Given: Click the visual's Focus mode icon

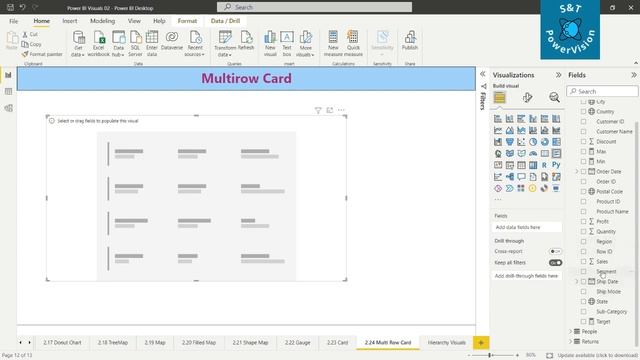Looking at the screenshot, I should pos(330,110).
